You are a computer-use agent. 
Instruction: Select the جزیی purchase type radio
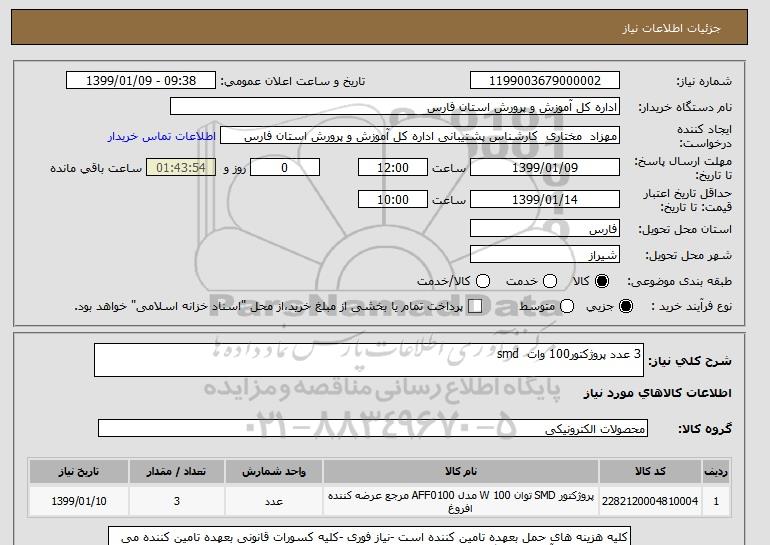point(626,306)
